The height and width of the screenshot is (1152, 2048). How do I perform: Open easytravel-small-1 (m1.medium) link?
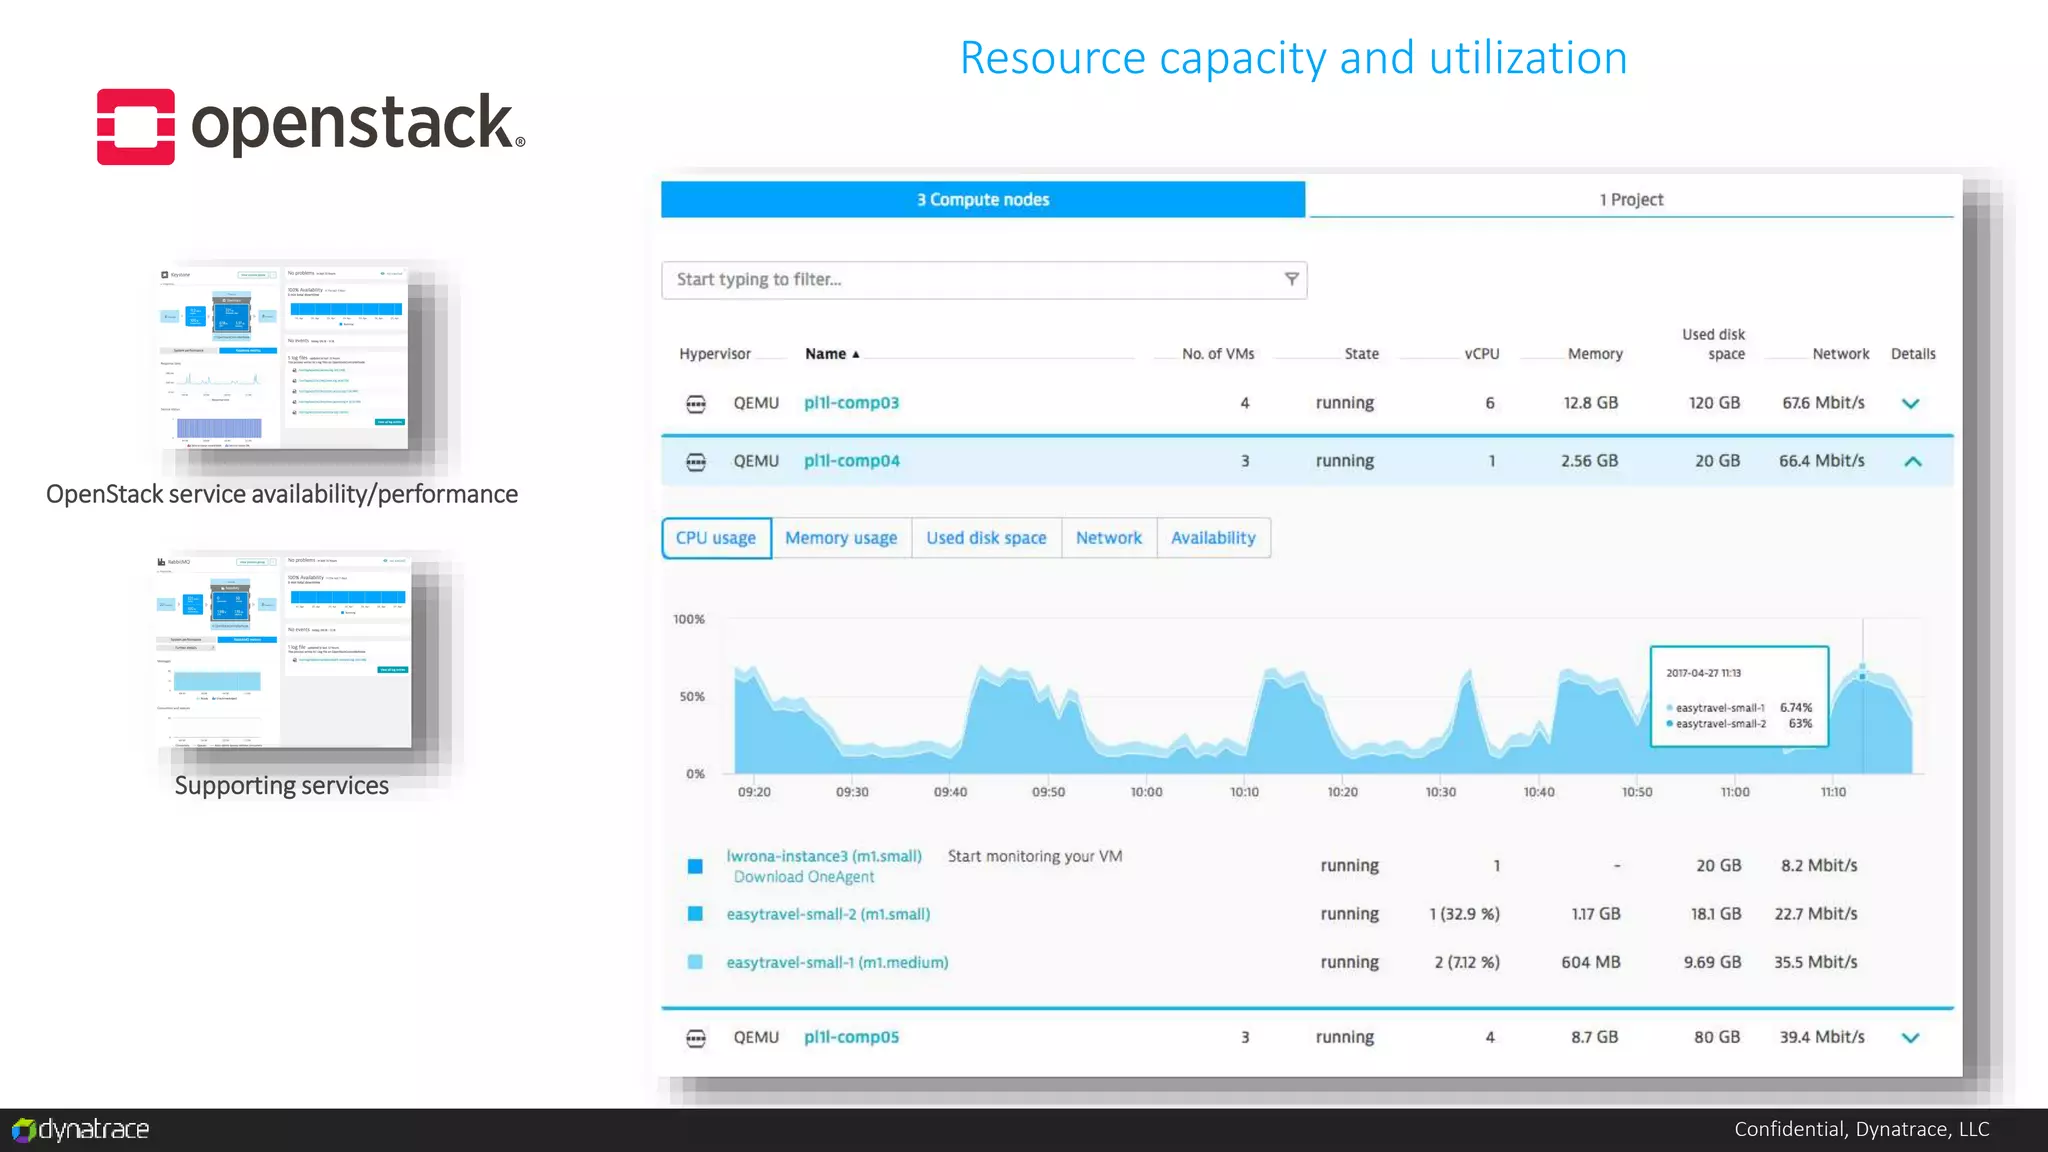[x=837, y=962]
